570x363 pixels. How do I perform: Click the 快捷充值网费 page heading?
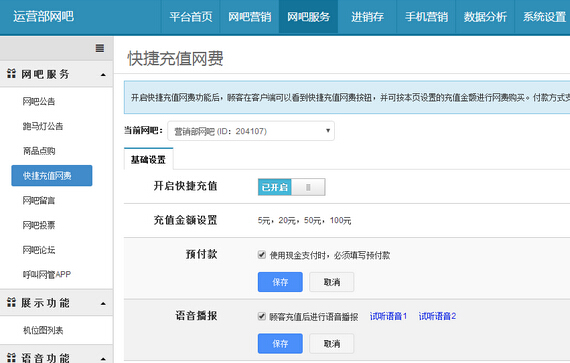(x=176, y=59)
